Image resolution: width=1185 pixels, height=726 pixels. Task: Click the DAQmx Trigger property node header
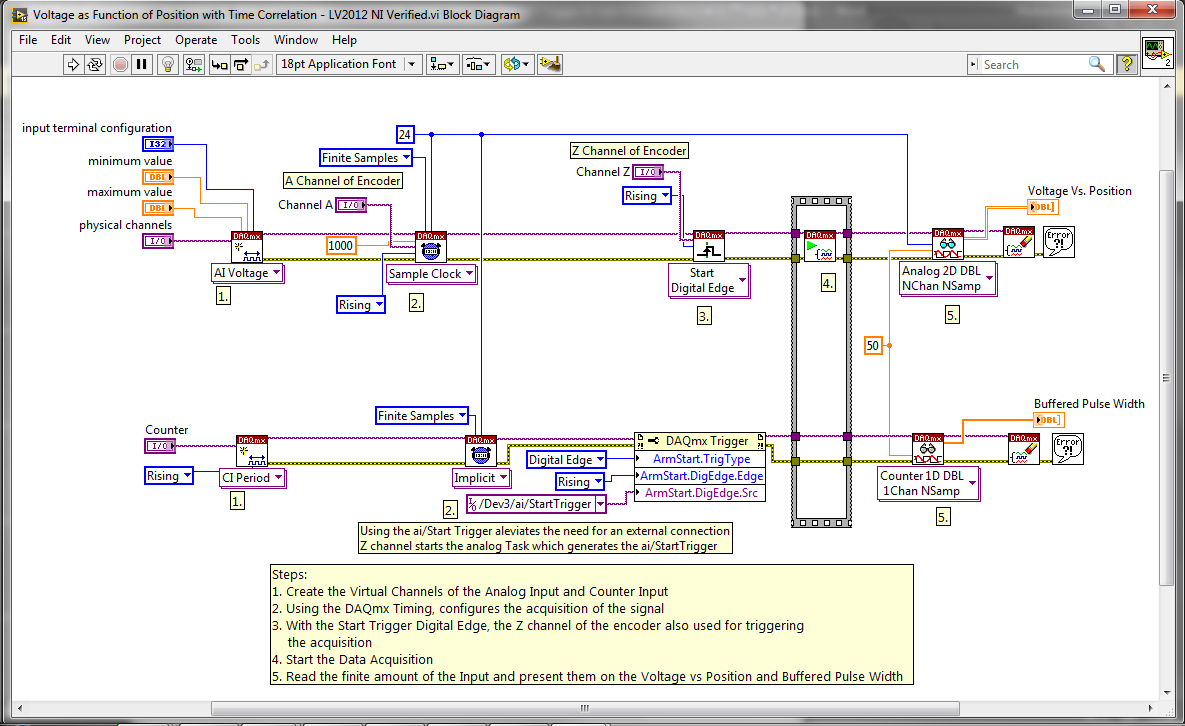click(700, 440)
